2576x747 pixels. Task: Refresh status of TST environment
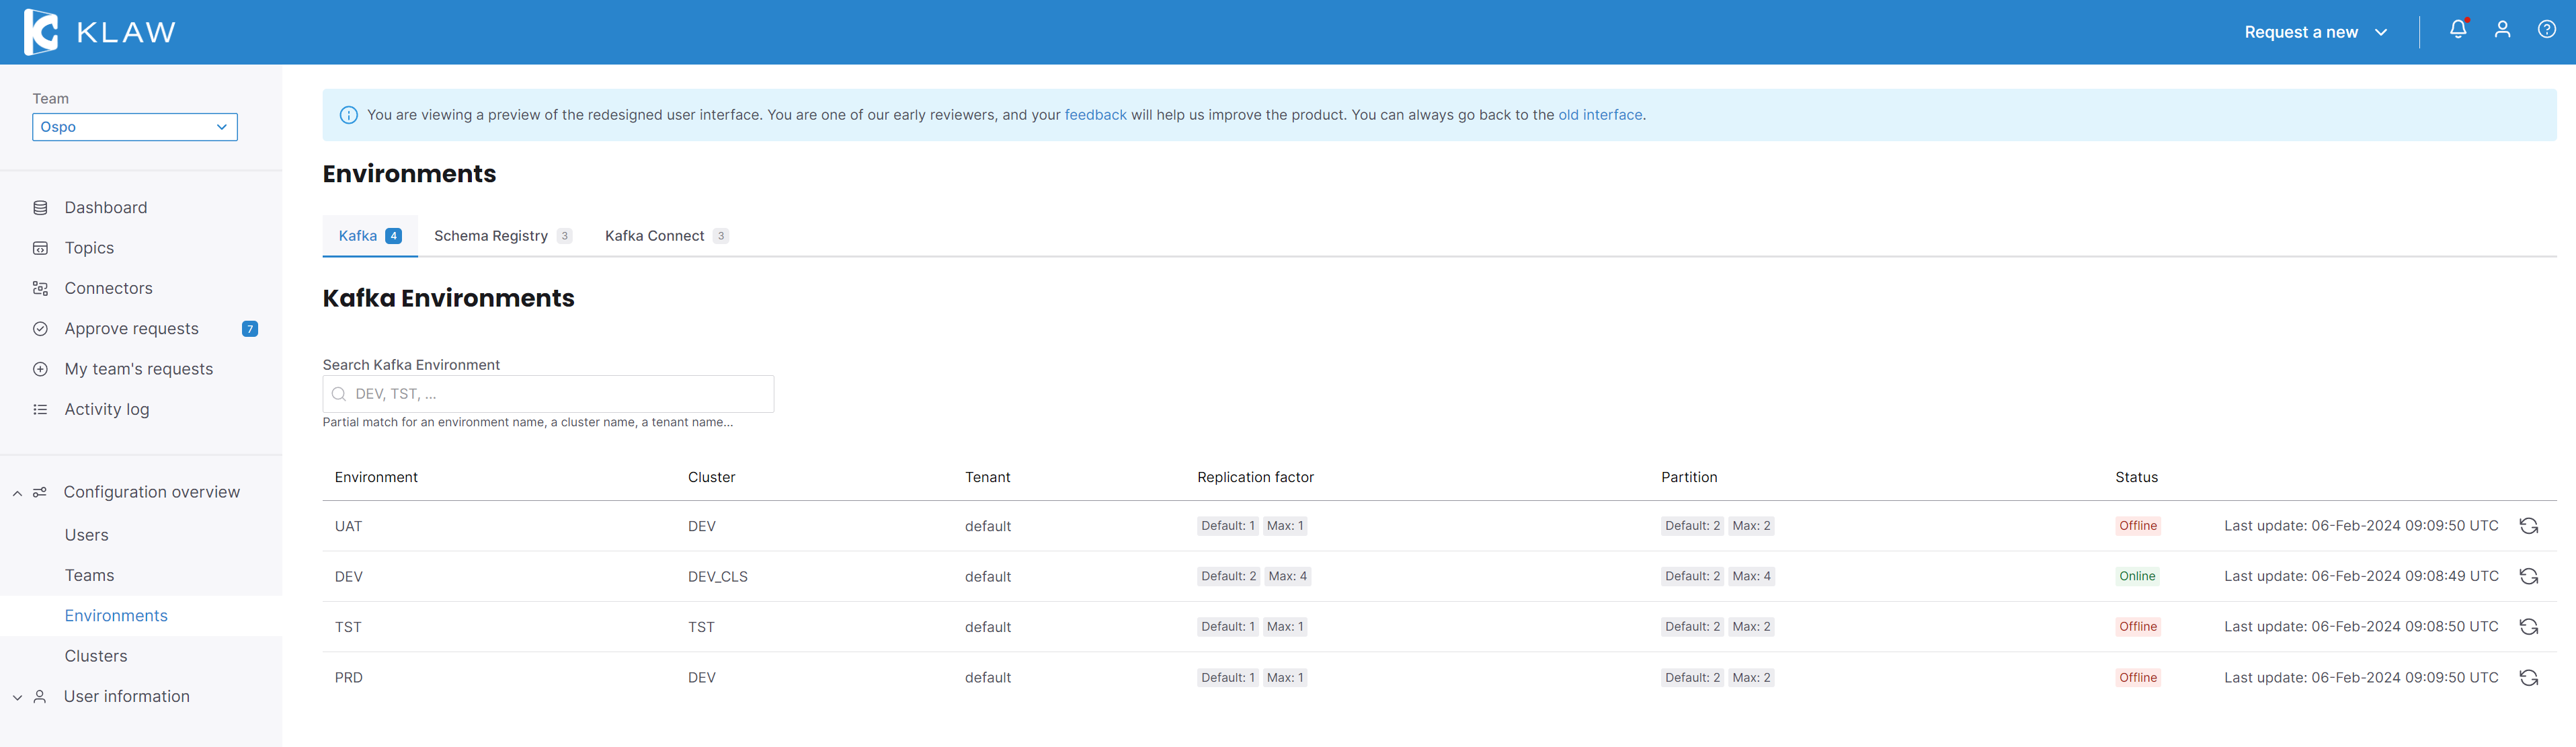click(2528, 627)
